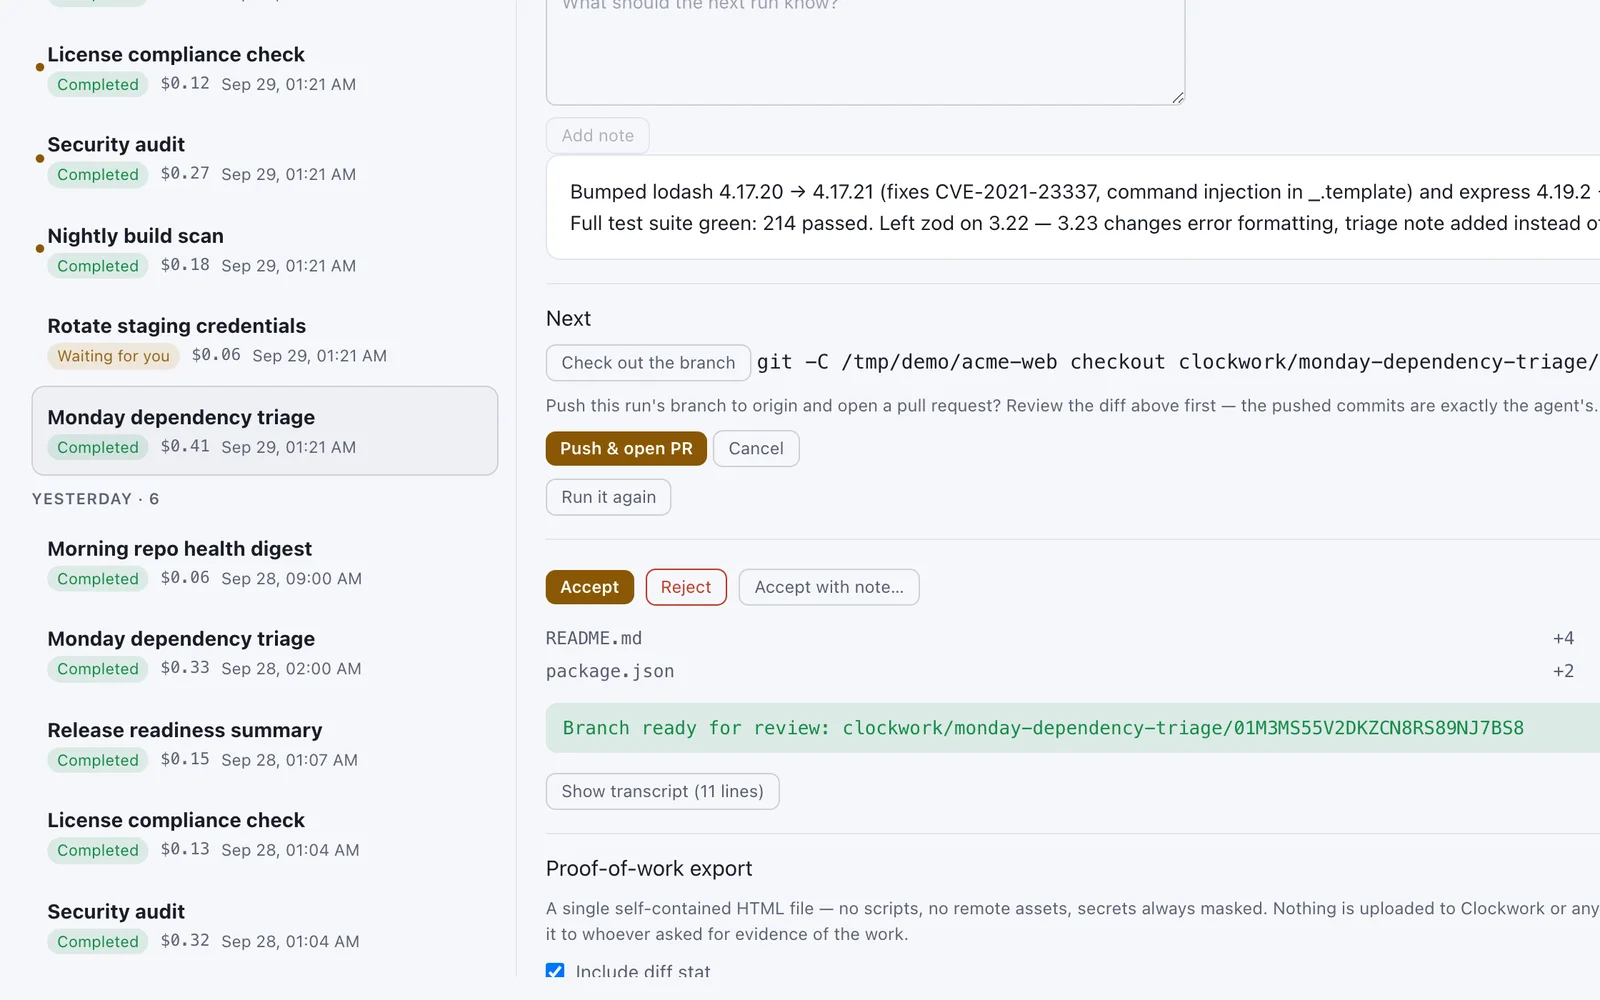Click the package.json file name
Image resolution: width=1600 pixels, height=1000 pixels.
coord(610,671)
